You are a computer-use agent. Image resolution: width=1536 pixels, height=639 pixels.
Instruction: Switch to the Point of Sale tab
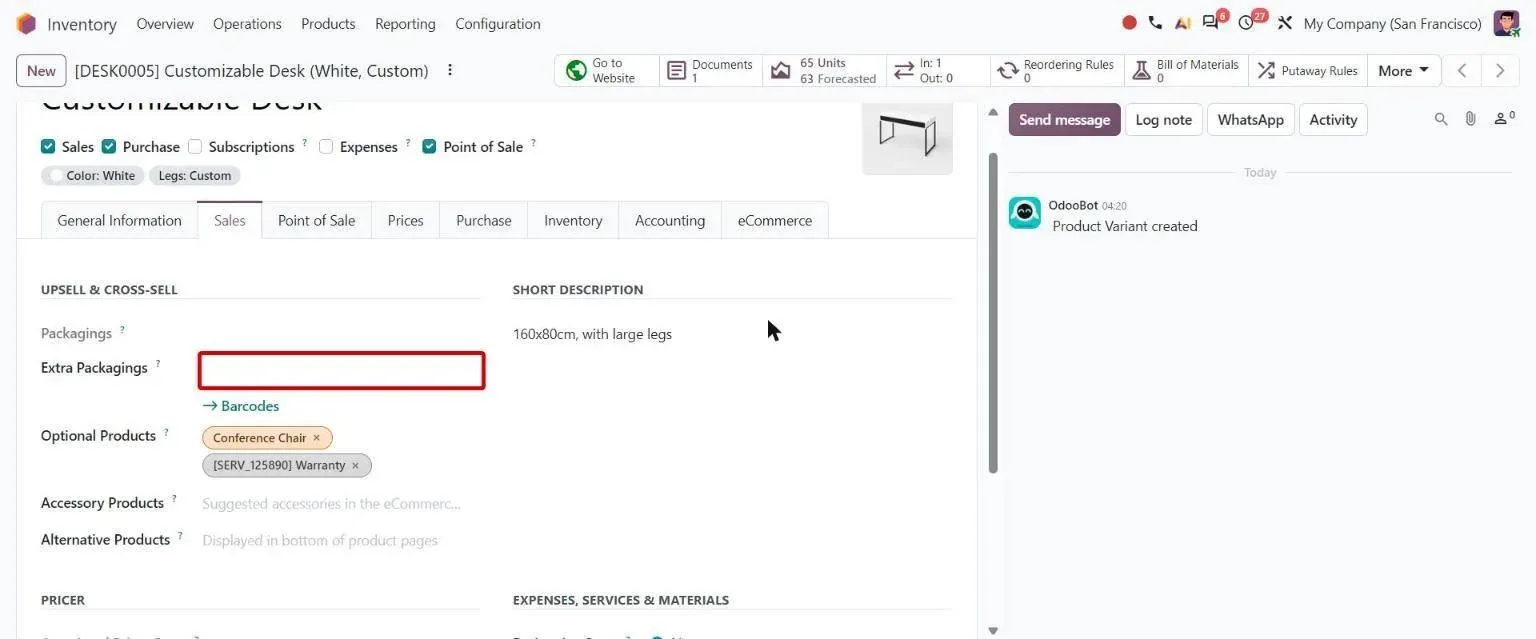[x=316, y=220]
